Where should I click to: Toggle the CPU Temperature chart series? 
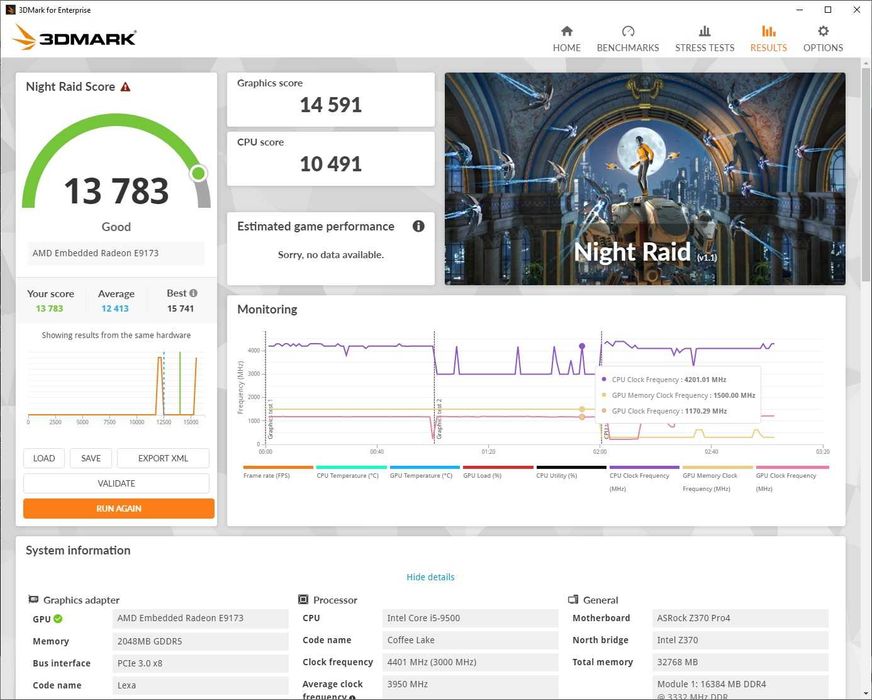pos(351,471)
